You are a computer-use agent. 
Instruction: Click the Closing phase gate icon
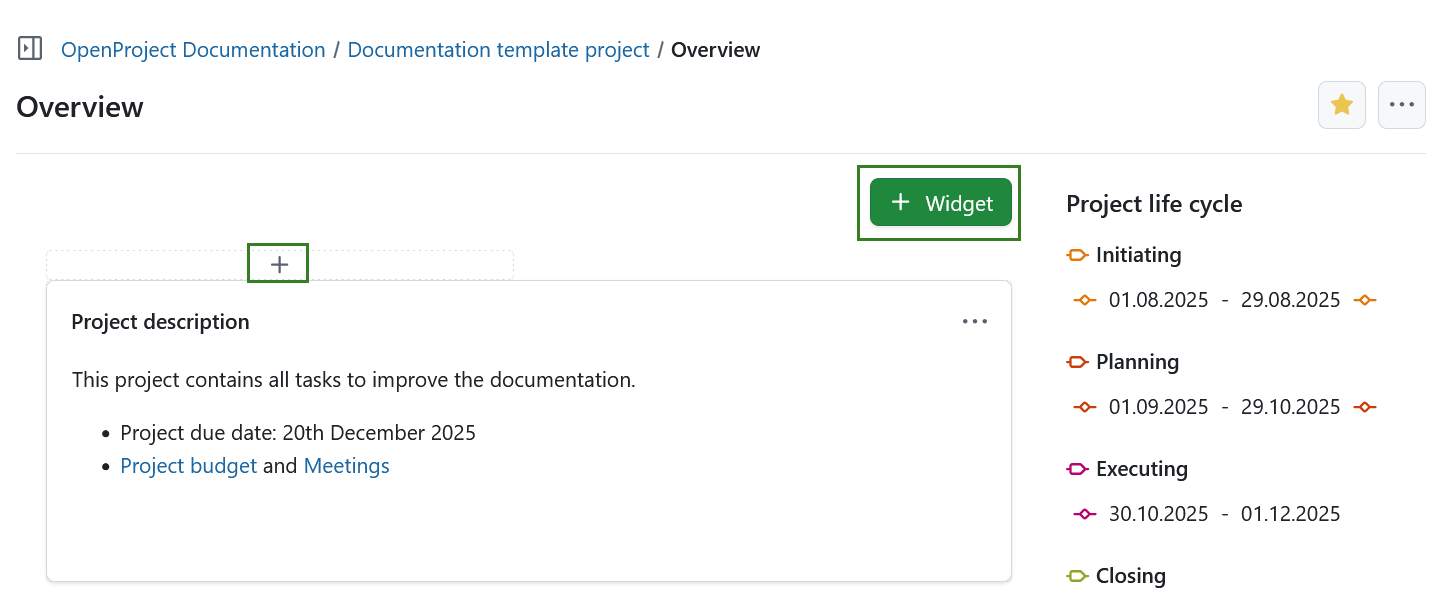(1077, 576)
